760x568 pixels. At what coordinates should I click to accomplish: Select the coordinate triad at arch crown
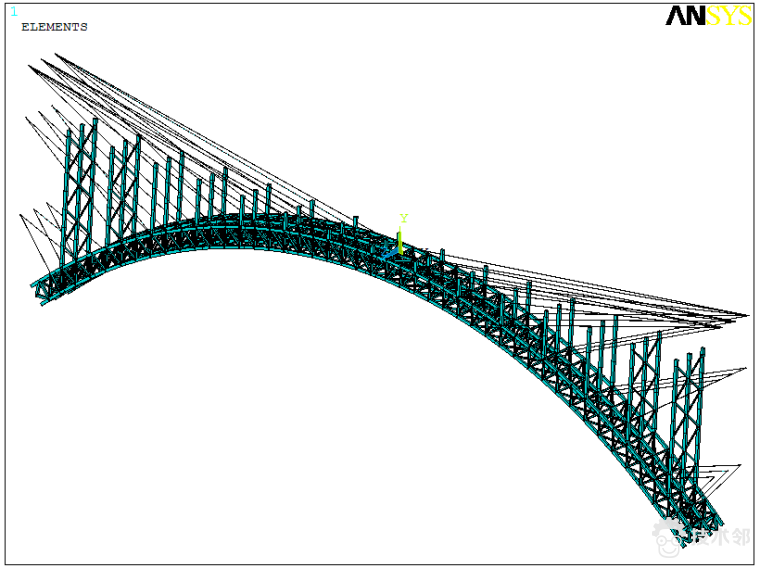399,245
